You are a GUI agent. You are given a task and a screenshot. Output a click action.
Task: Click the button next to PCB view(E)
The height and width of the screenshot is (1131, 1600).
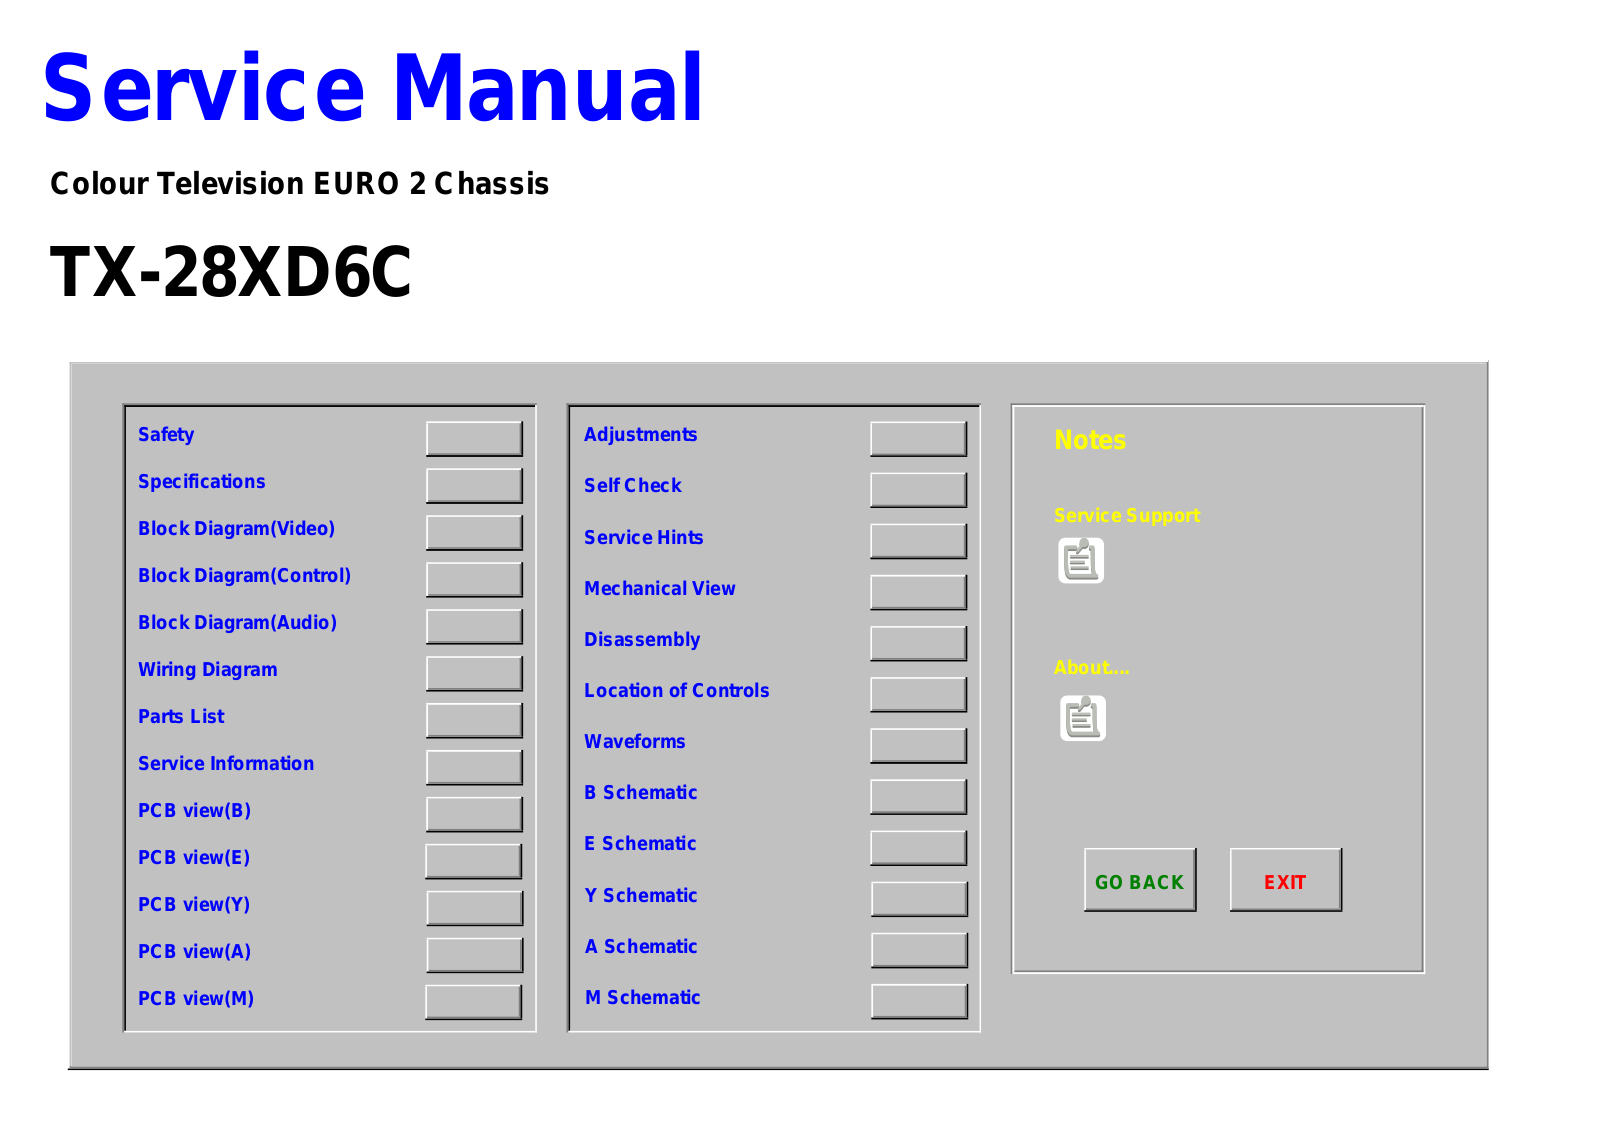coord(473,861)
